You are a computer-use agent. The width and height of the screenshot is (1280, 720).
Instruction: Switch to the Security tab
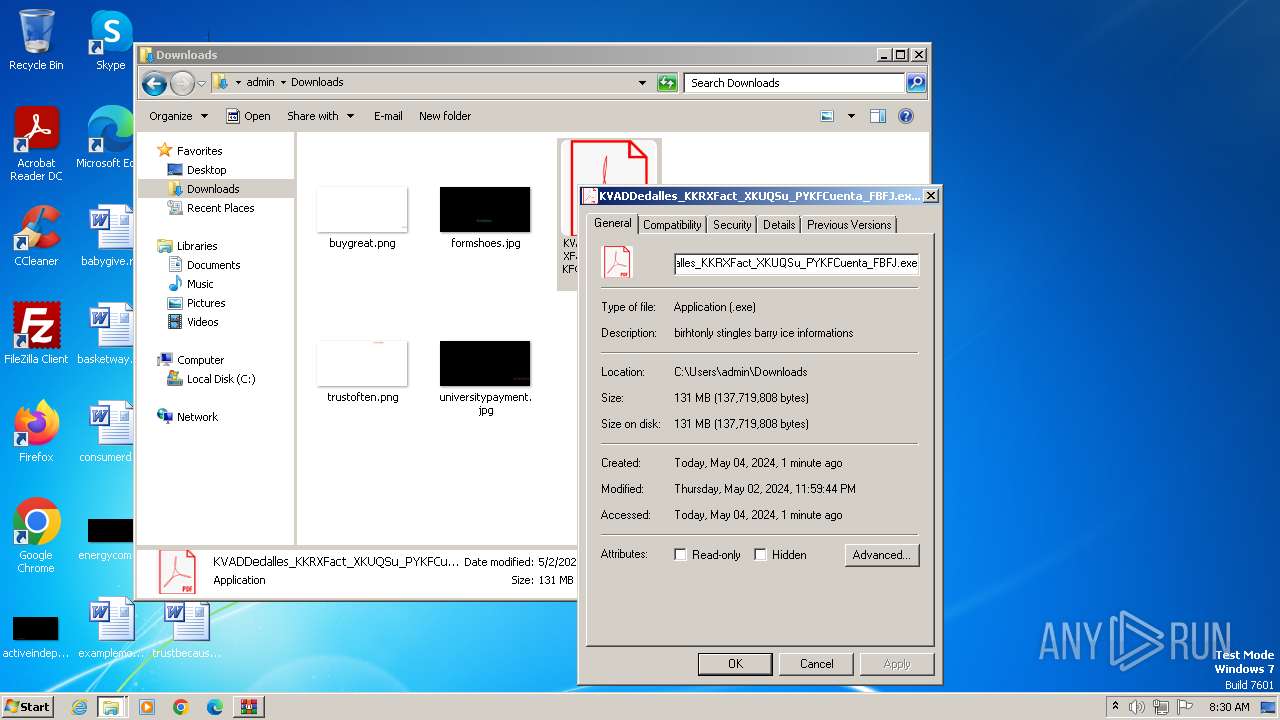click(x=732, y=225)
